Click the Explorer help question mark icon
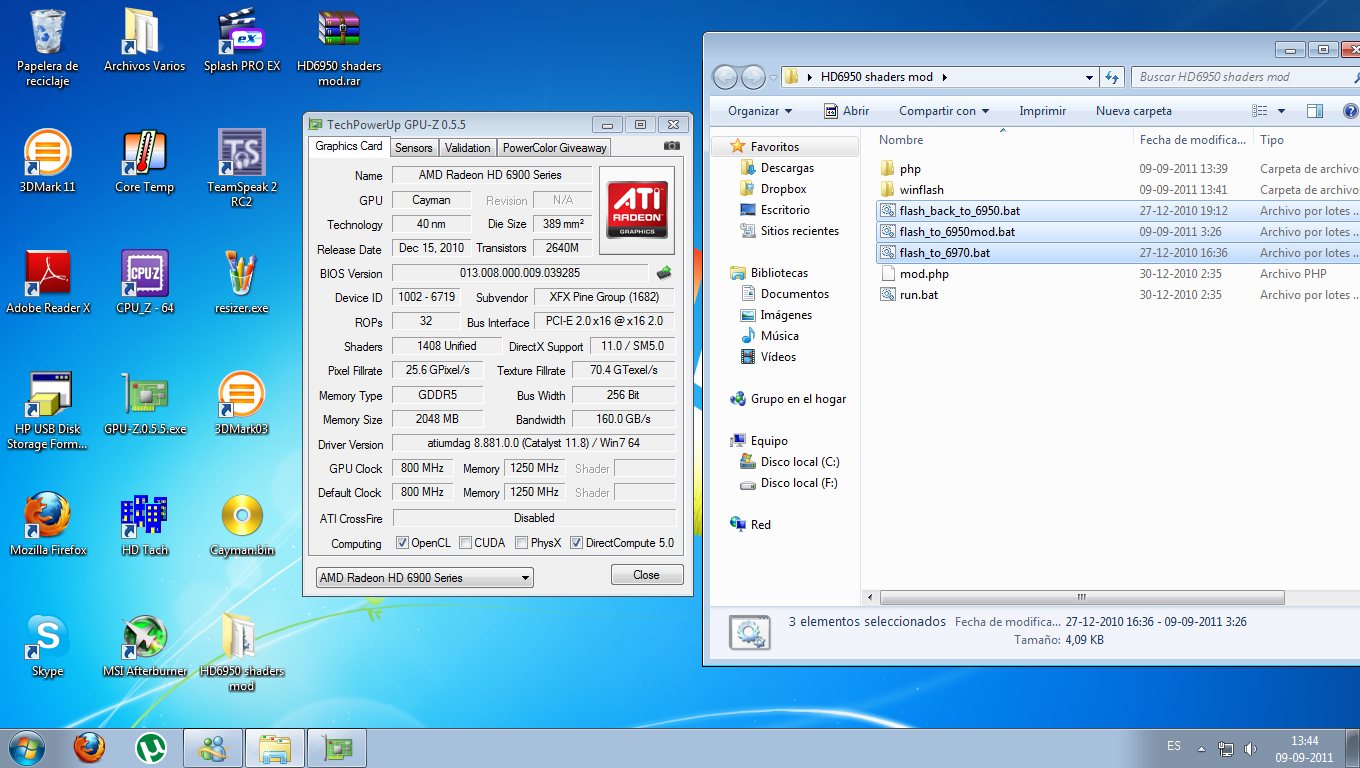Image resolution: width=1360 pixels, height=768 pixels. pos(1349,111)
